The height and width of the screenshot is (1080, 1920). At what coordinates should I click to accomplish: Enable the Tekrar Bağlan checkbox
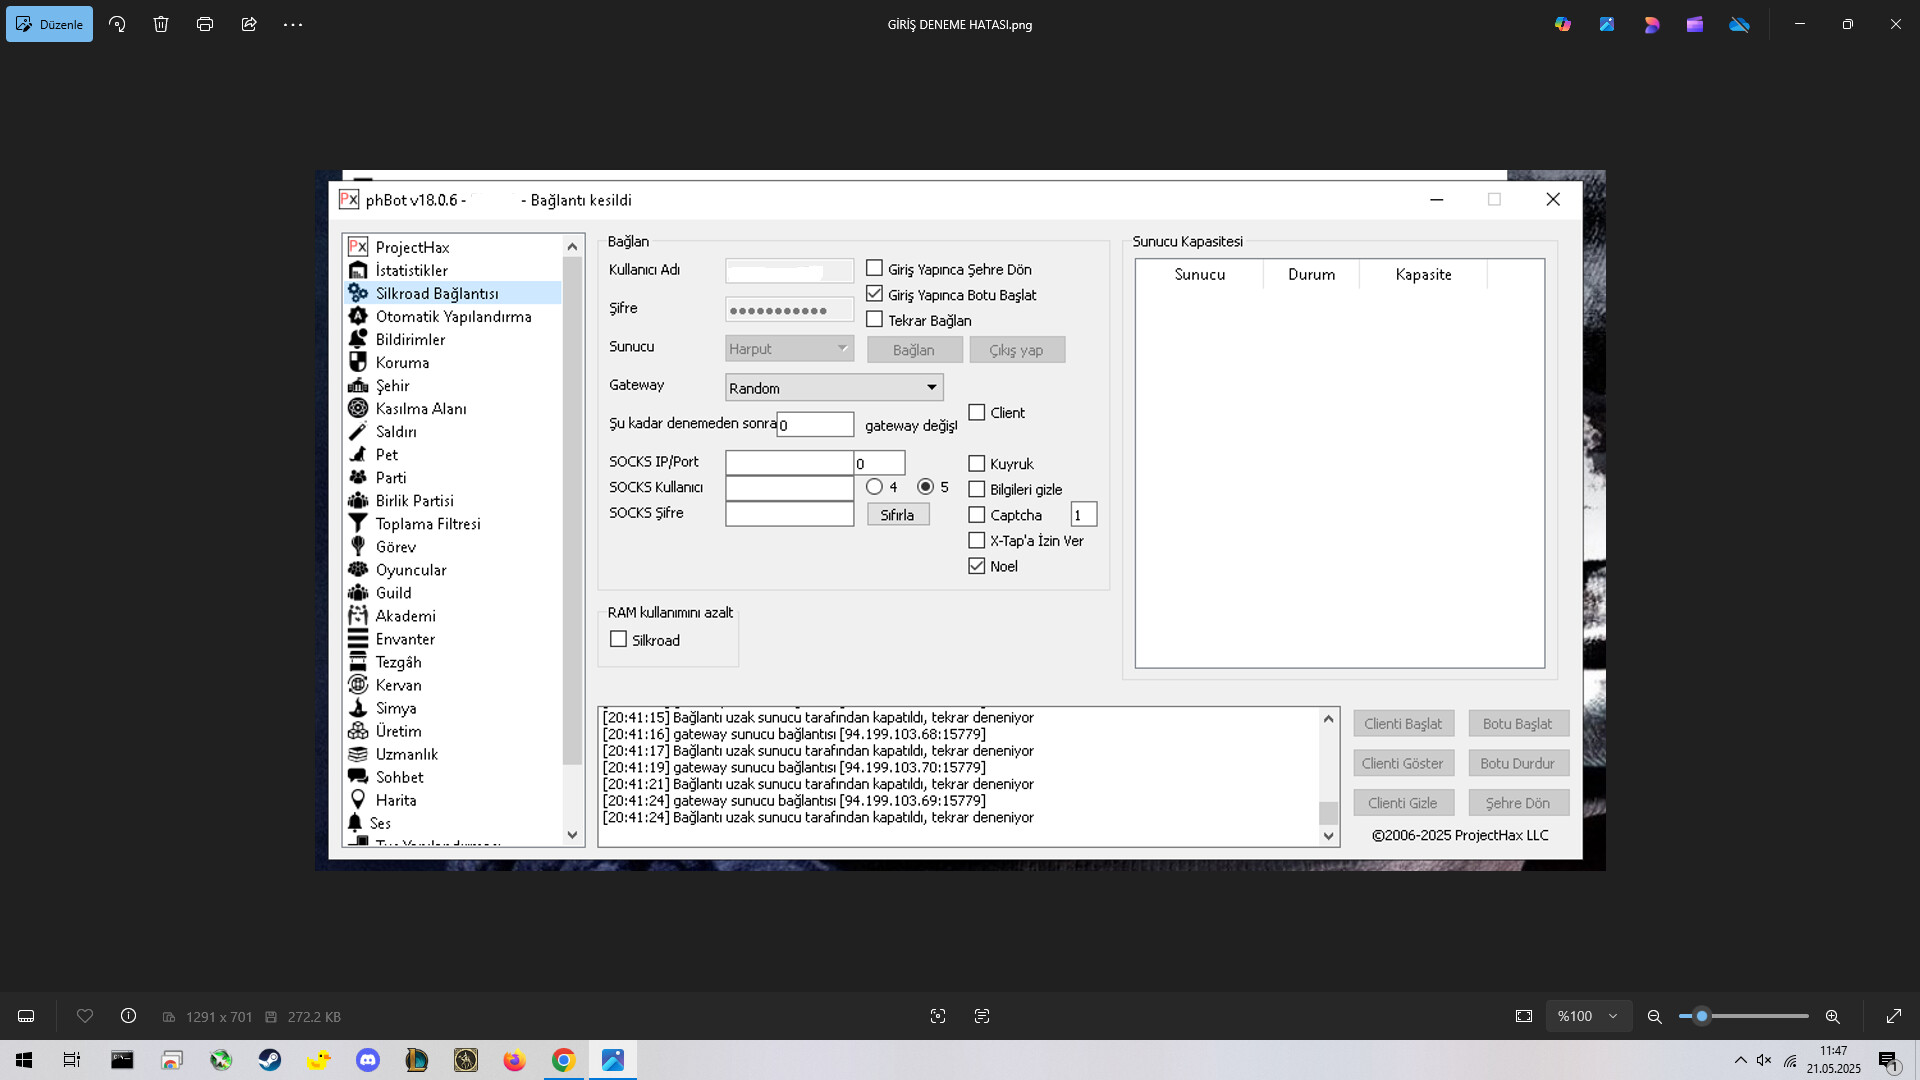874,320
